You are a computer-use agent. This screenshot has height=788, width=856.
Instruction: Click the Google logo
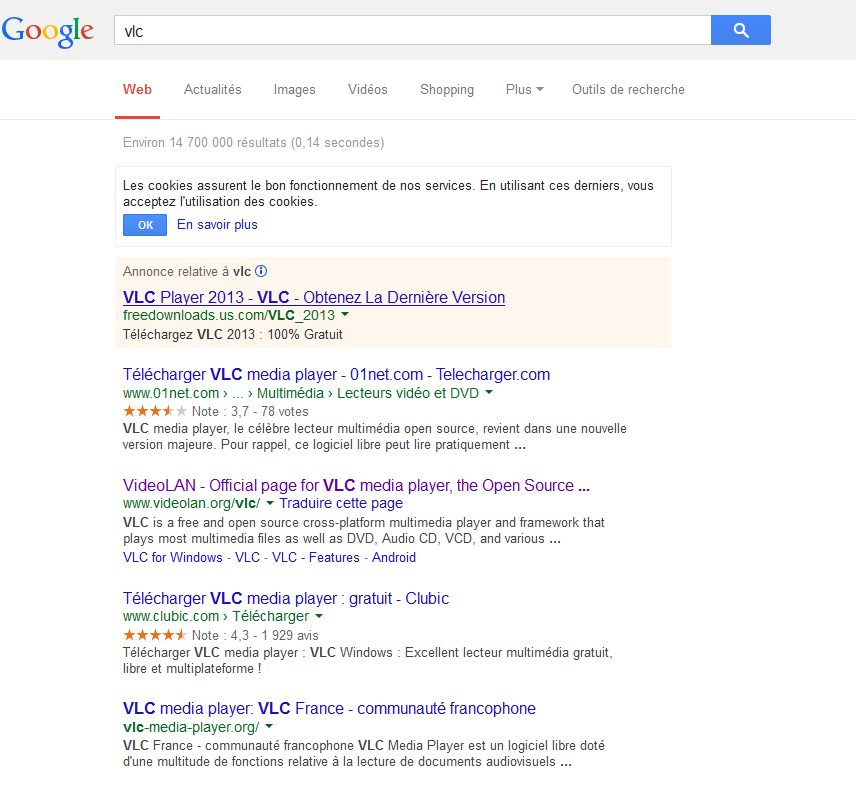(47, 31)
